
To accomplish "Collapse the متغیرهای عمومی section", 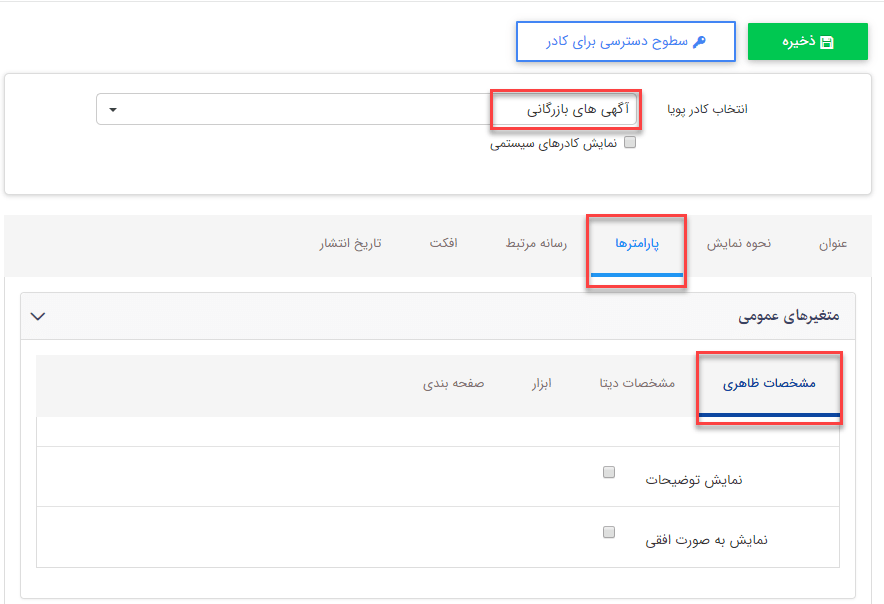I will (x=38, y=315).
